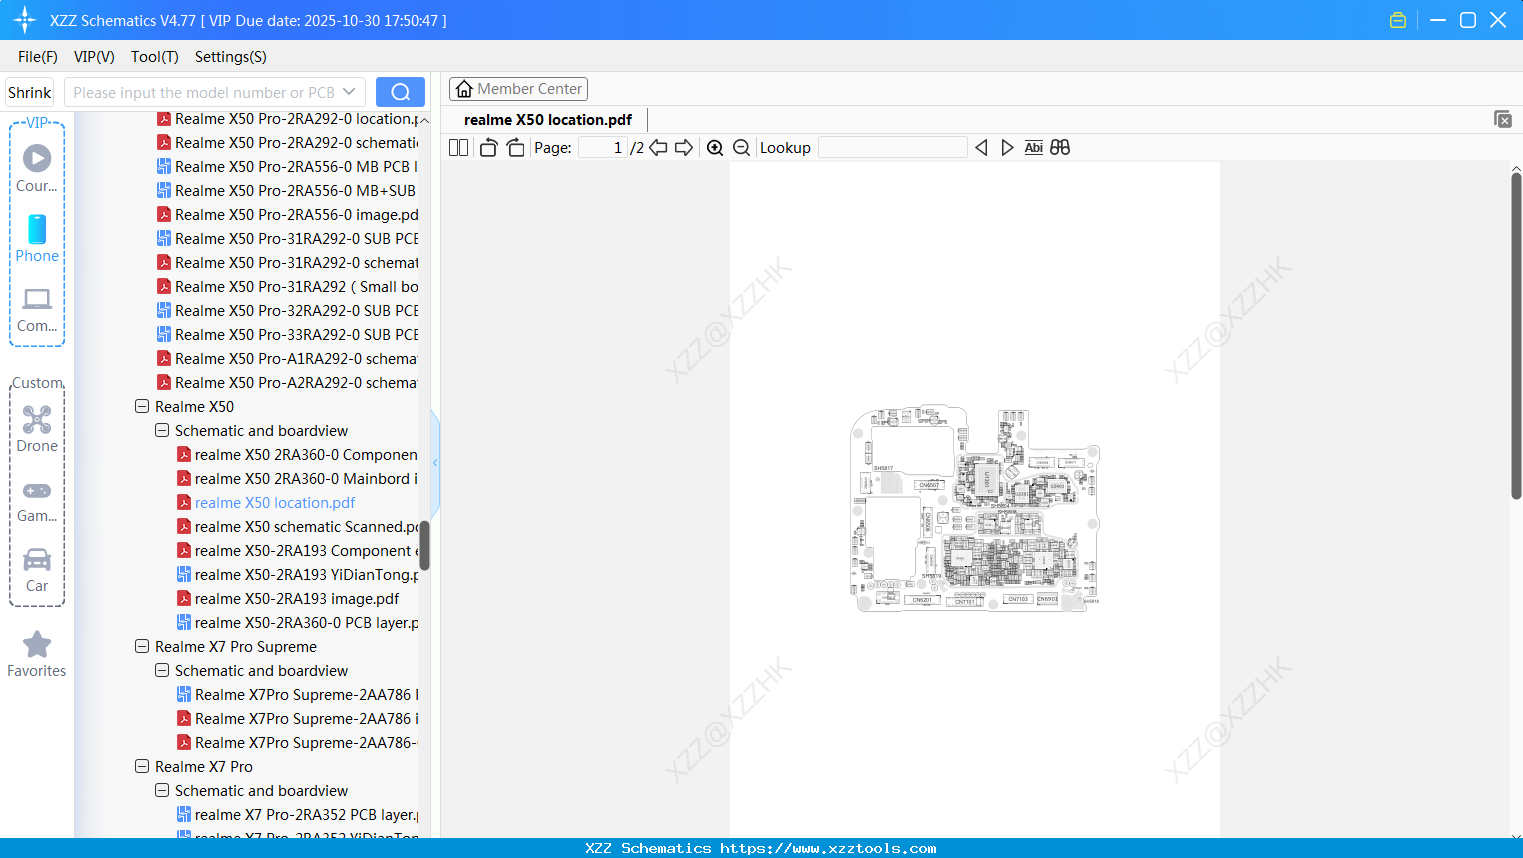
Task: Open Realme X50 Pro-A1RA292-0 schematic file
Action: (287, 359)
